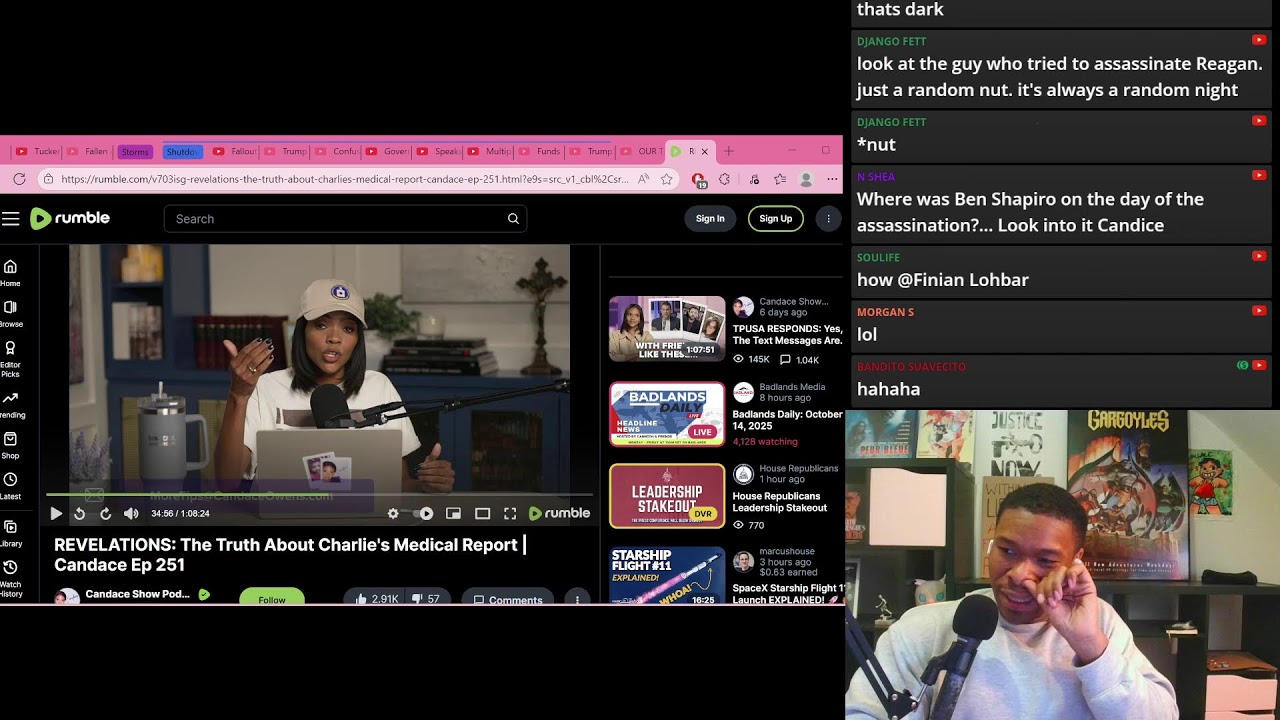Switch to the Tucker tab

(x=36, y=151)
